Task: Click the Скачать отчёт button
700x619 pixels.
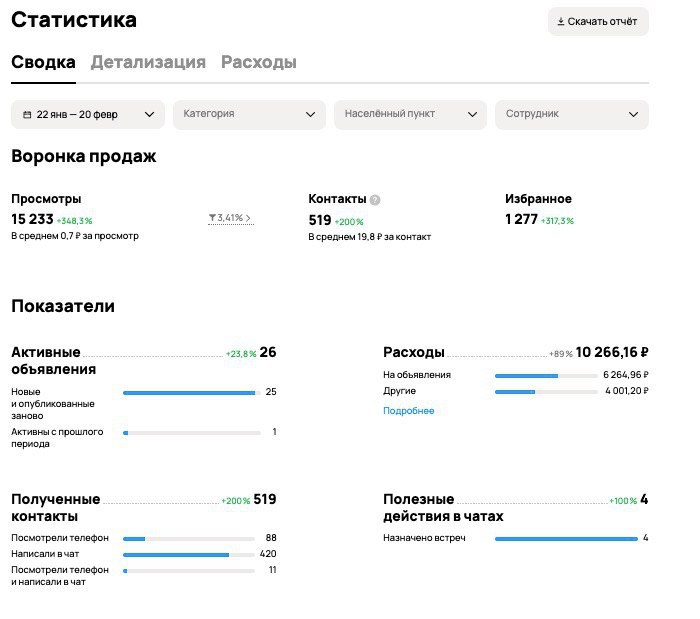Action: point(598,21)
